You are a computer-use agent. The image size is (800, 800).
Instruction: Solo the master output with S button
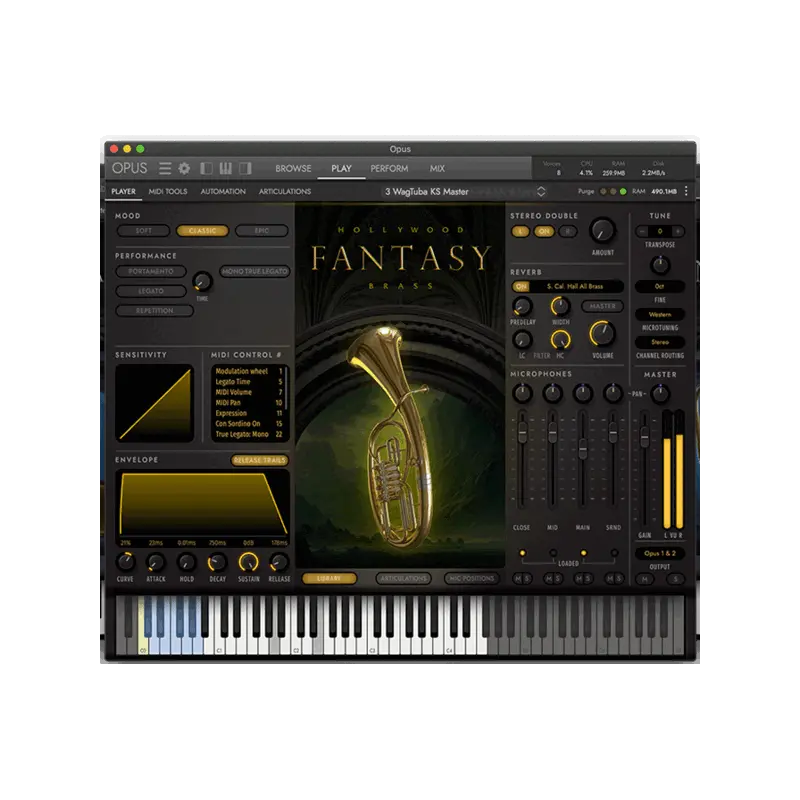[676, 579]
